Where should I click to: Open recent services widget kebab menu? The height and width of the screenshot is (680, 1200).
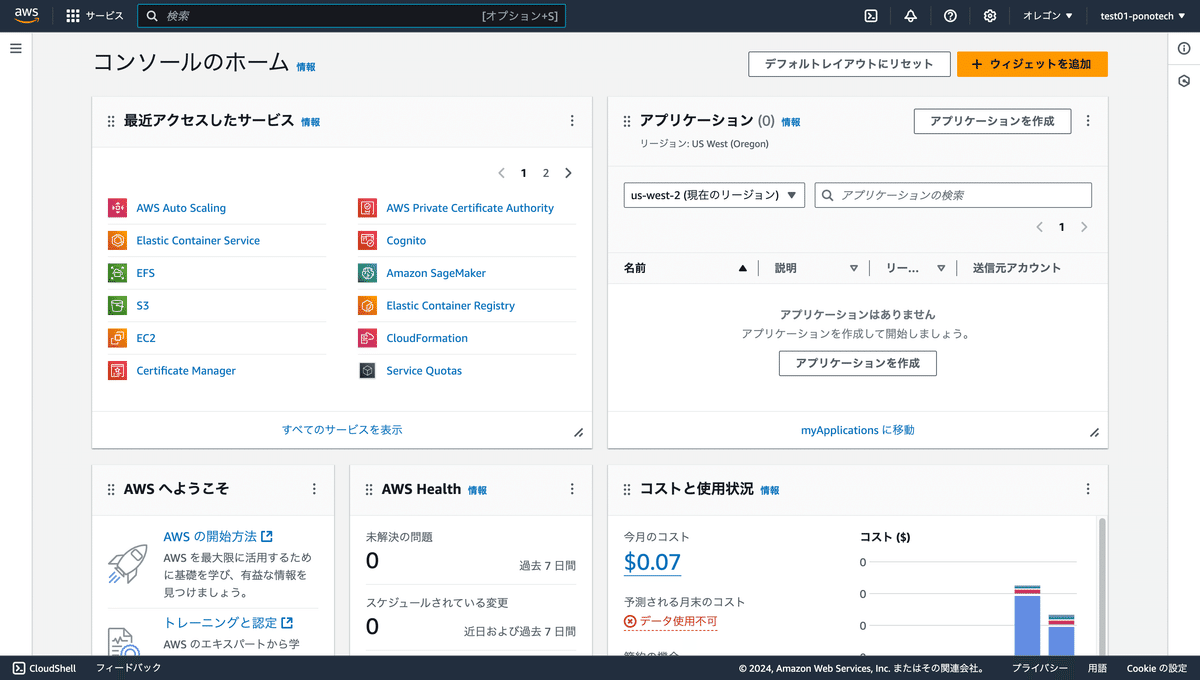click(572, 121)
